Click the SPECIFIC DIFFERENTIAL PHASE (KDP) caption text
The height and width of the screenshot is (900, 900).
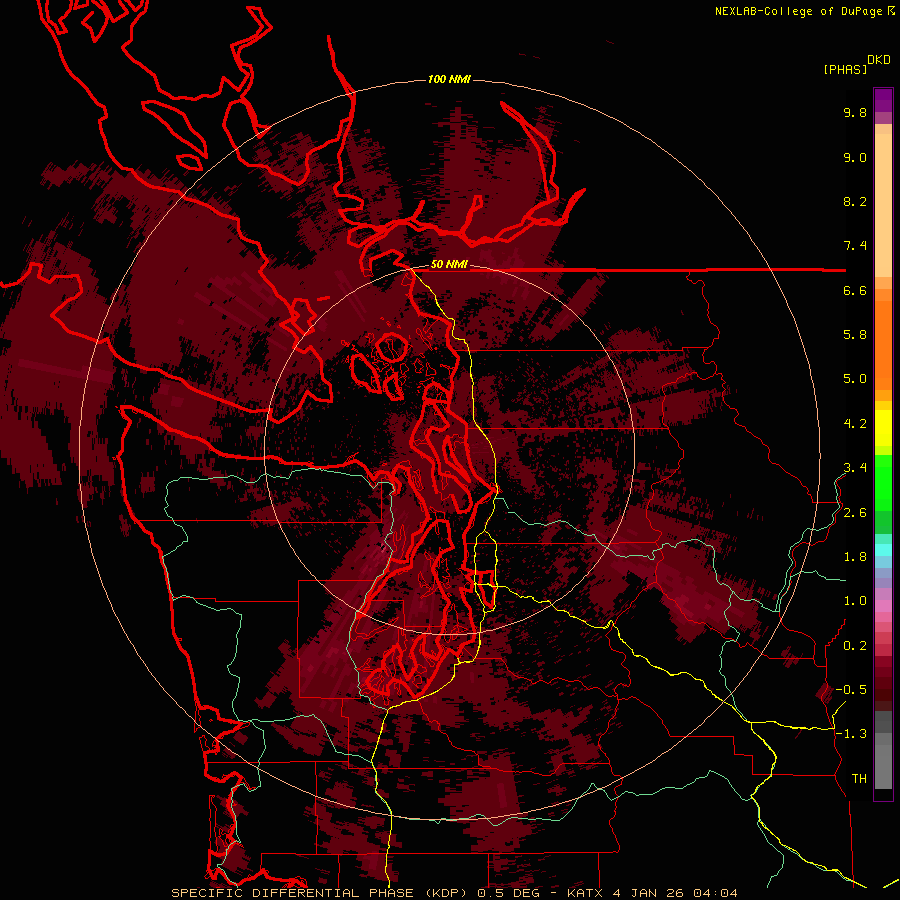click(318, 893)
